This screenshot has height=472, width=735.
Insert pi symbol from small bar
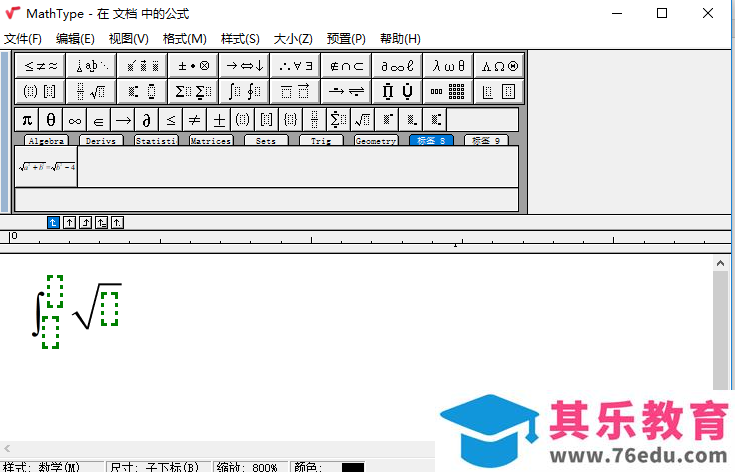[27, 120]
